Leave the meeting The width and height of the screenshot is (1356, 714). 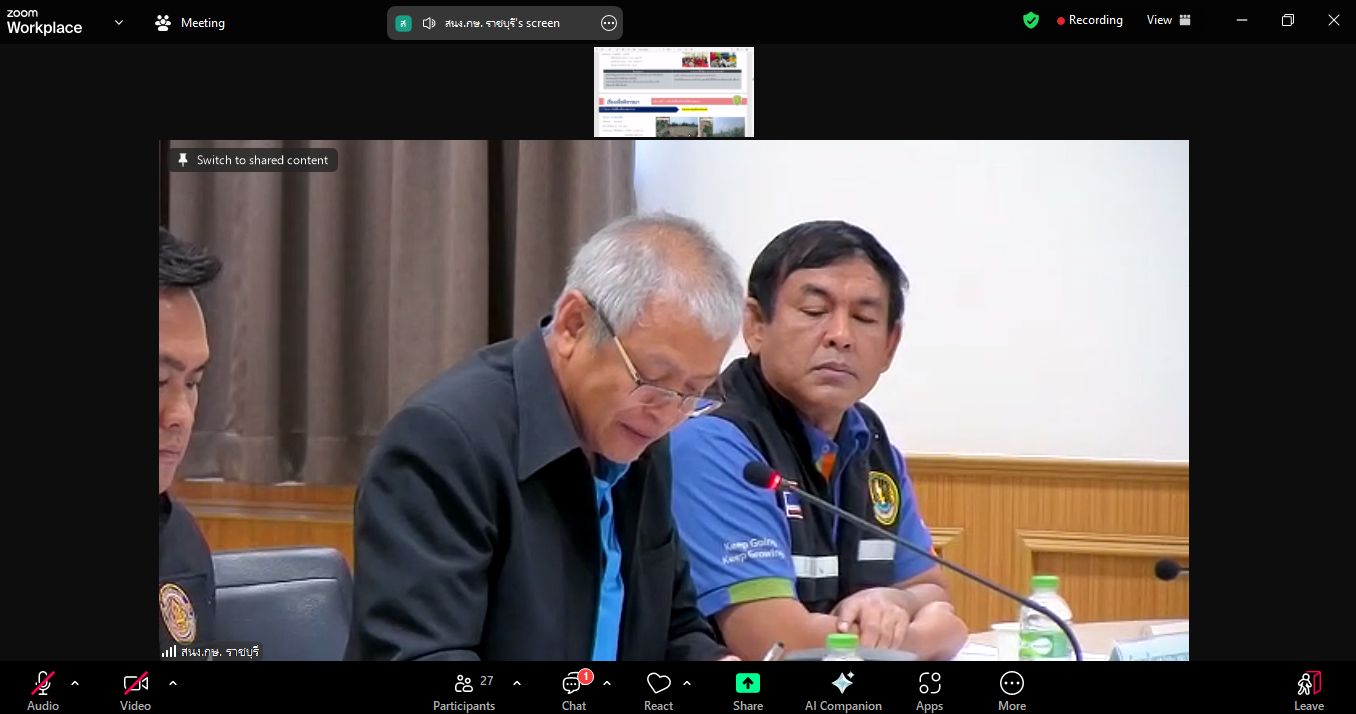[x=1308, y=689]
